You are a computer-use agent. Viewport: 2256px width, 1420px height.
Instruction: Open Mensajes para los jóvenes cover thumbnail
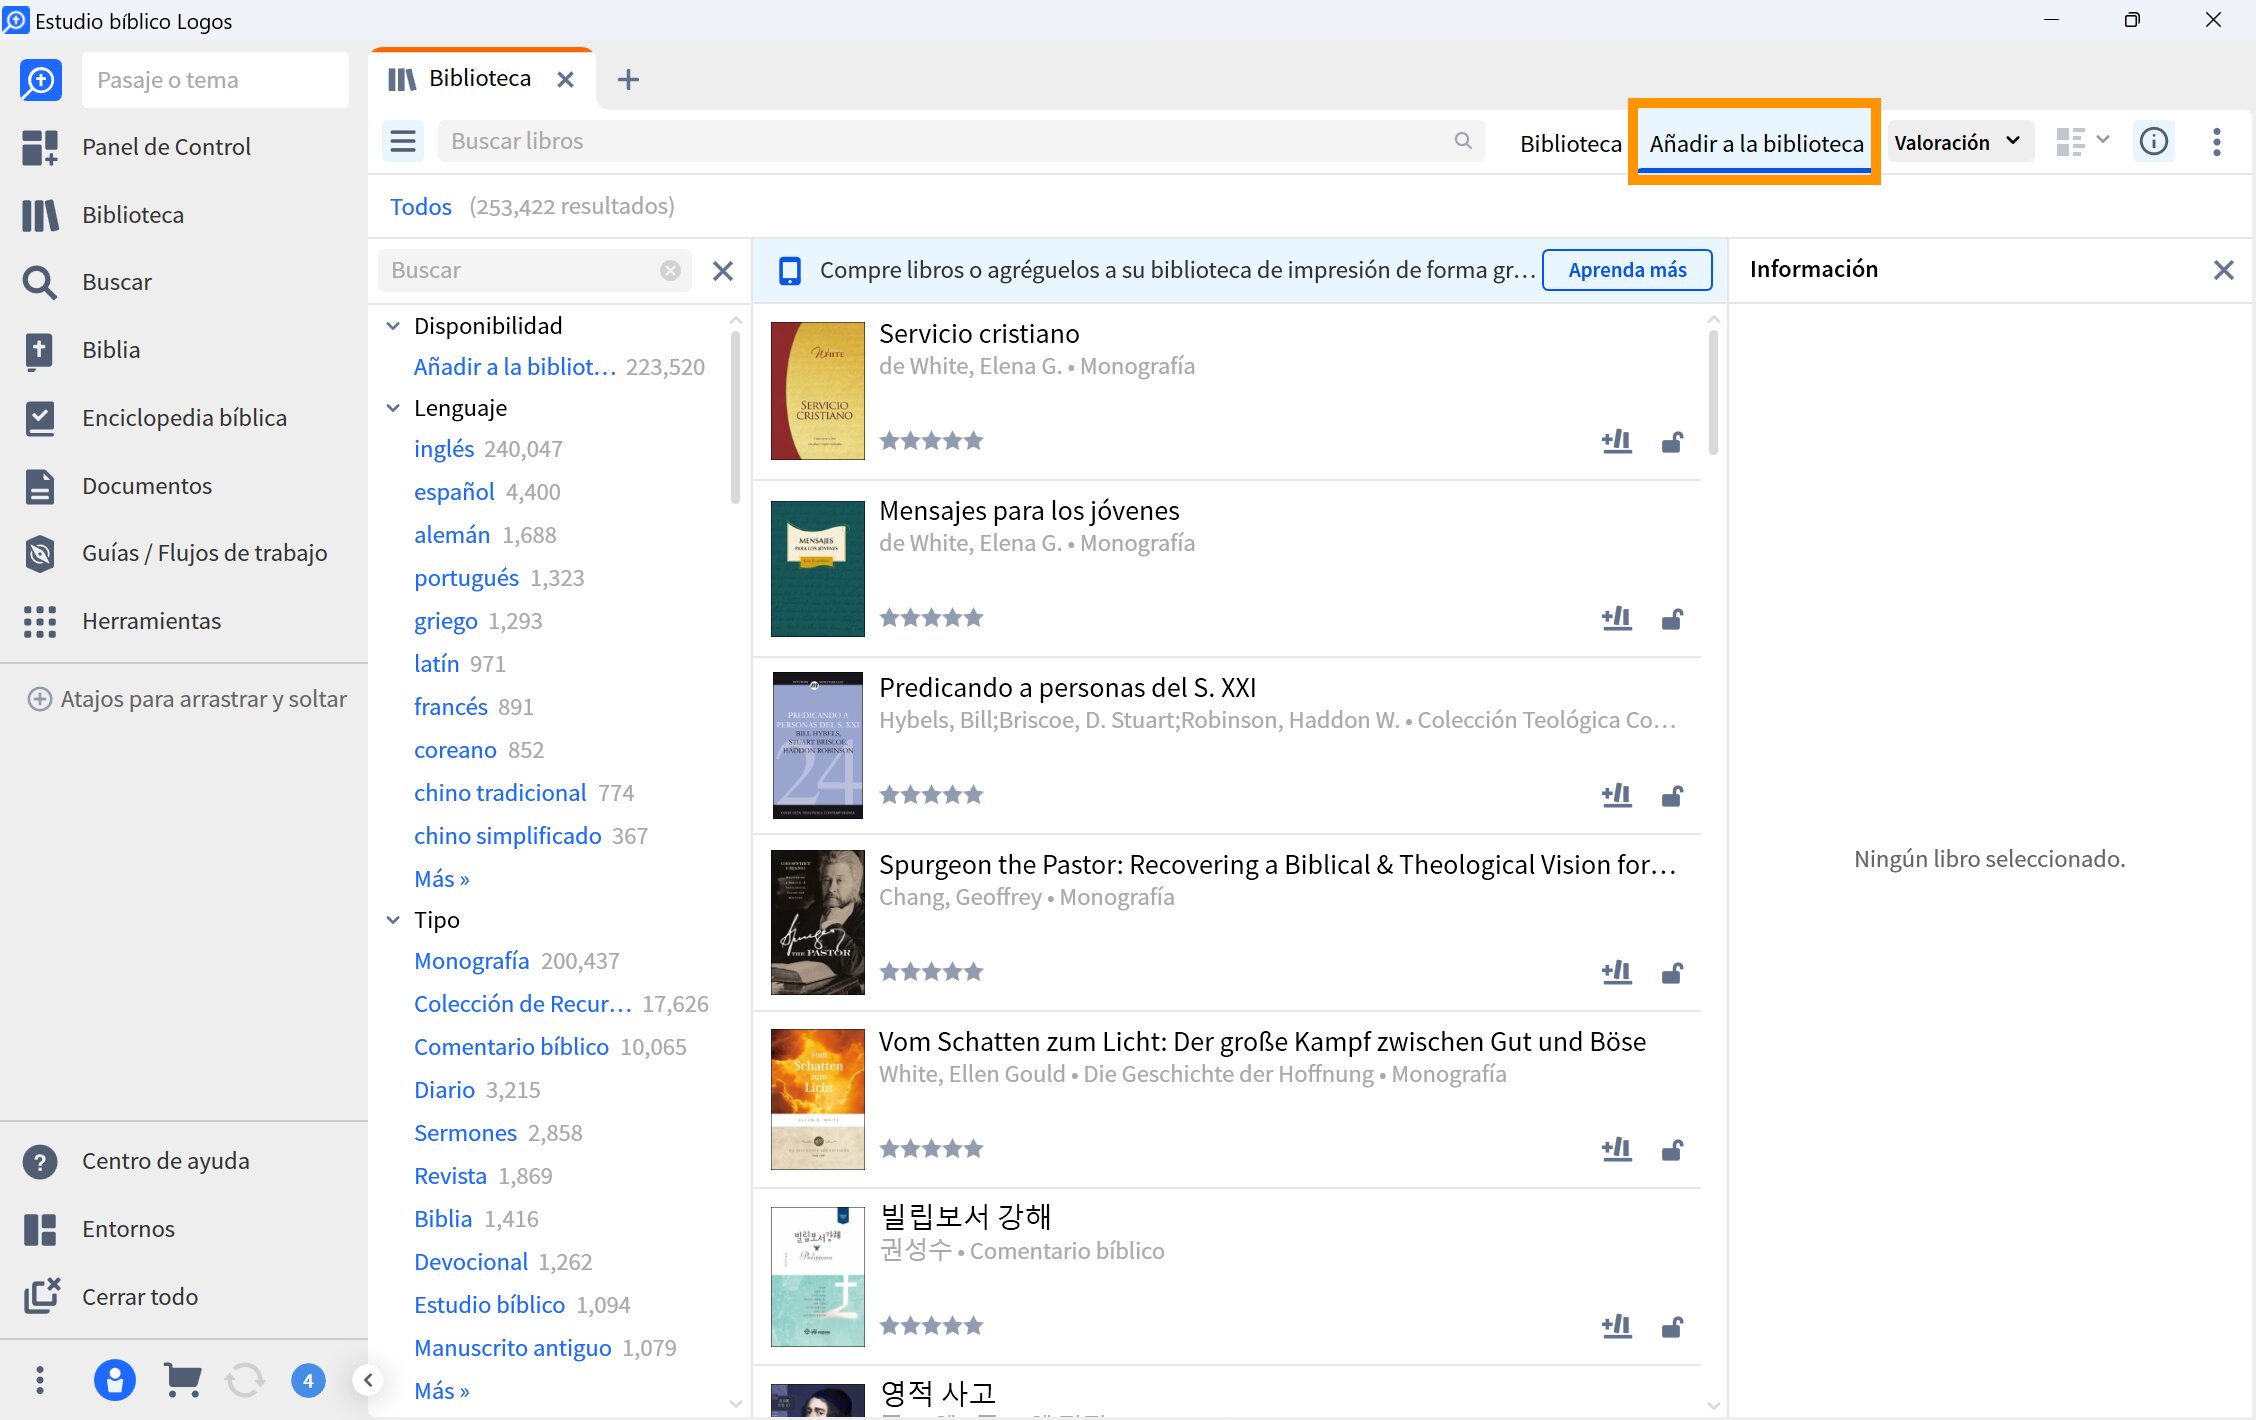coord(817,569)
